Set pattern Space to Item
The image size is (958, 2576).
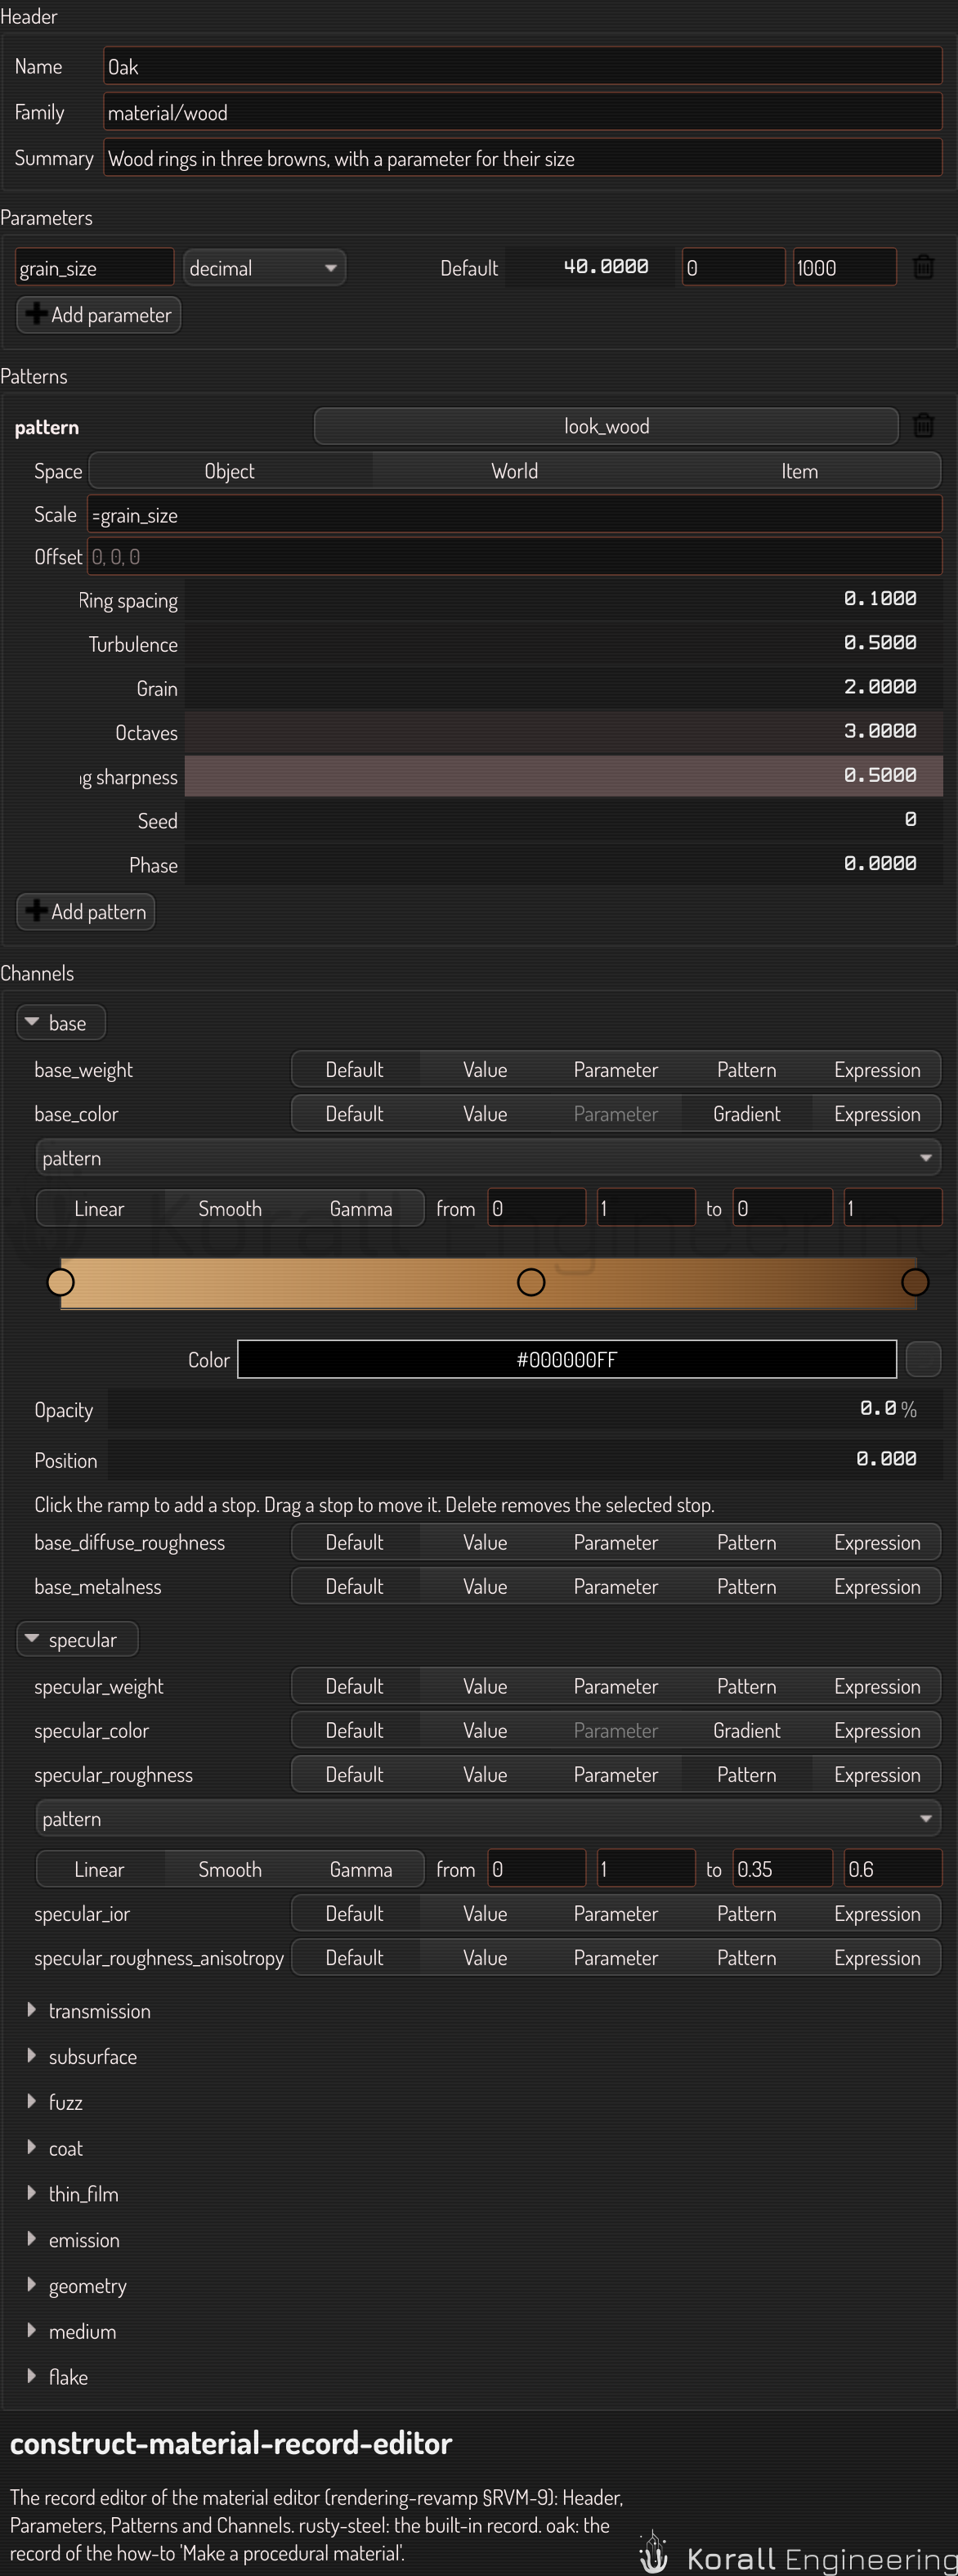(x=799, y=471)
